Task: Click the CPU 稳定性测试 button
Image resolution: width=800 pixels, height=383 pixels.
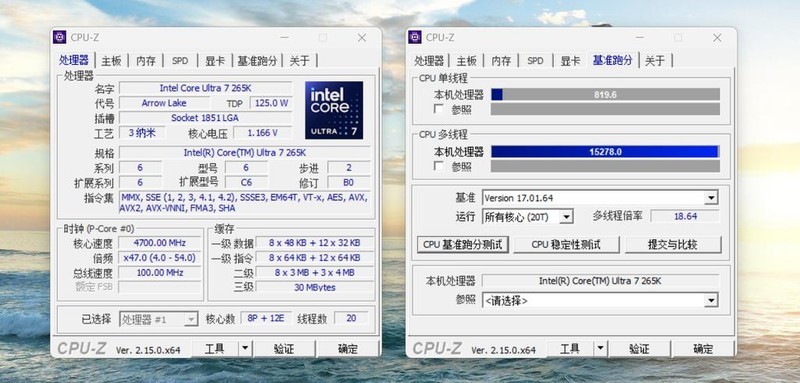Action: tap(566, 244)
